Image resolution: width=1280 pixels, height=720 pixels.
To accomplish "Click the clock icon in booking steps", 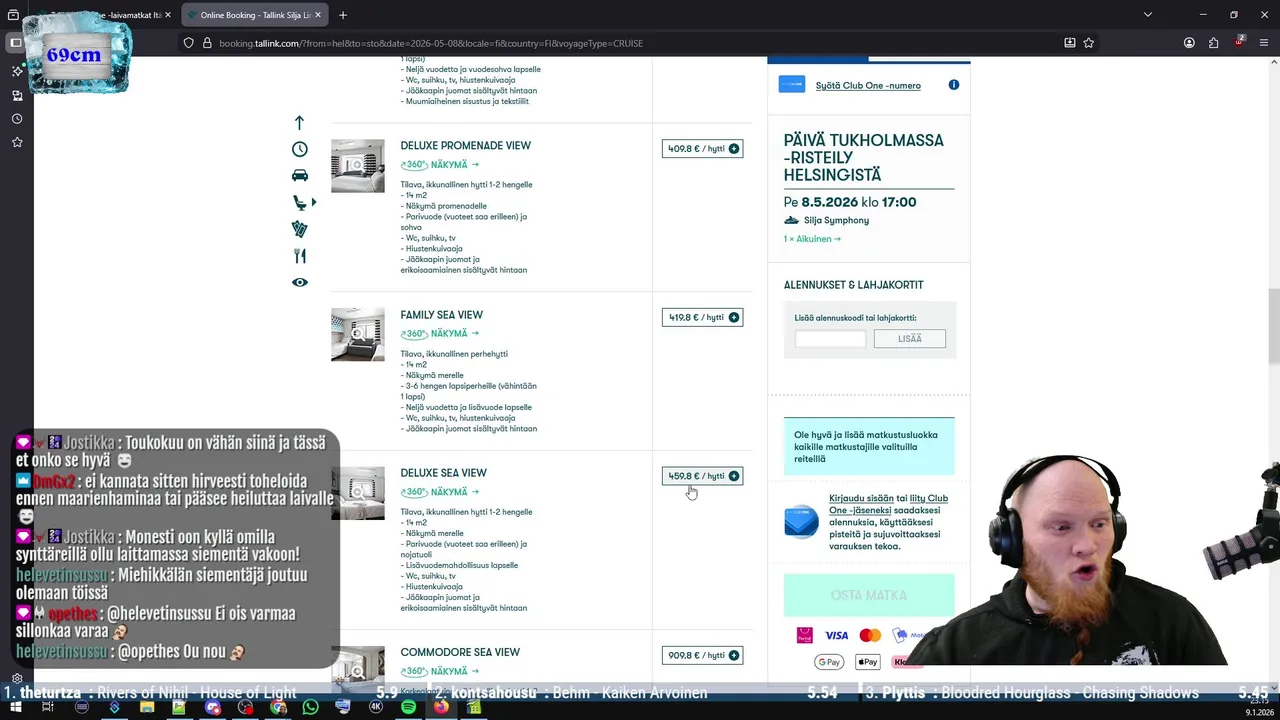I will (299, 149).
